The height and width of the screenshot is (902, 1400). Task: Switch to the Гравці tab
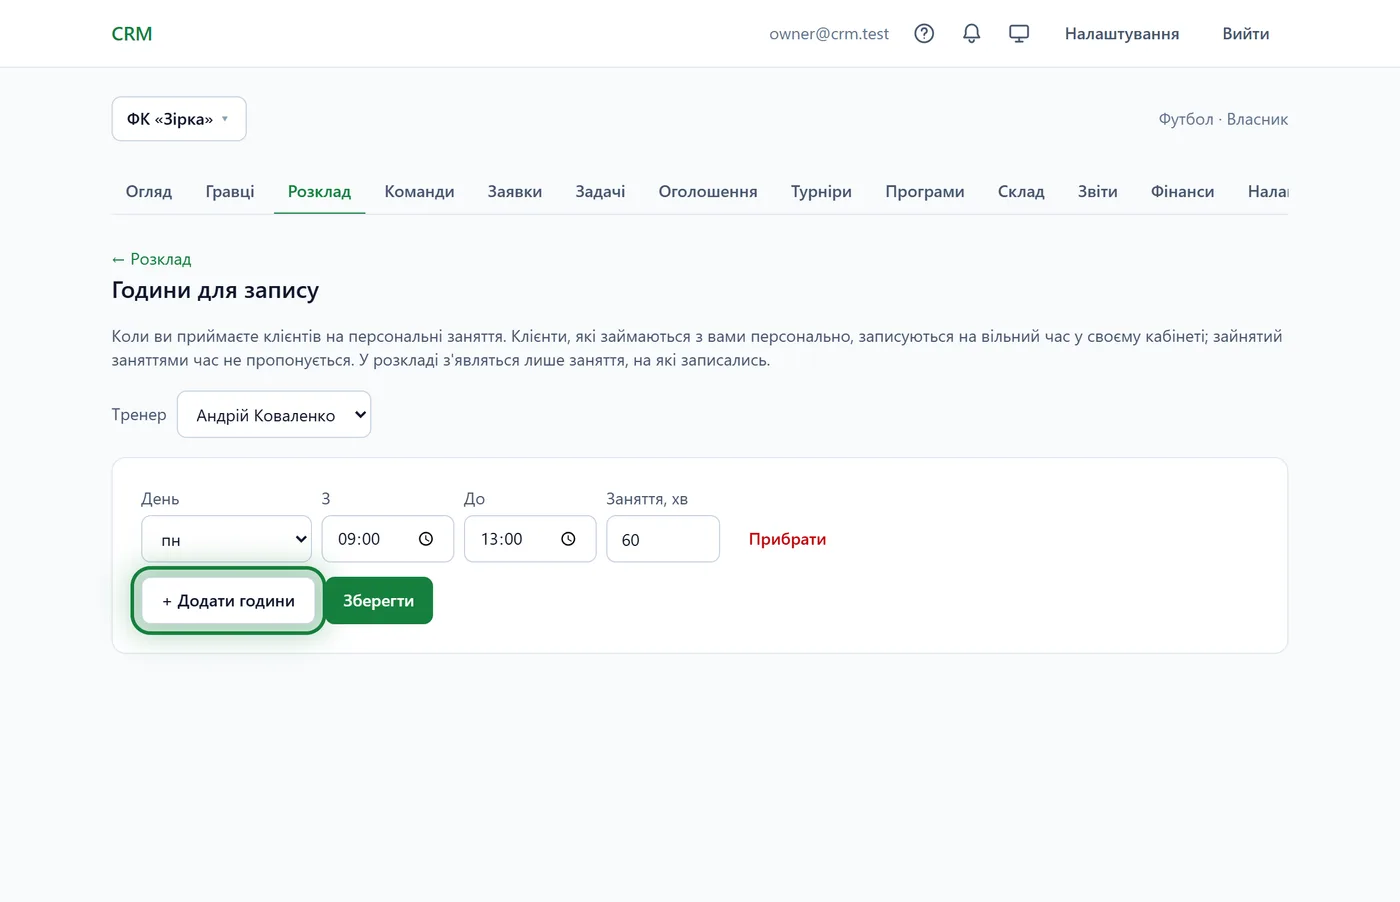(230, 191)
